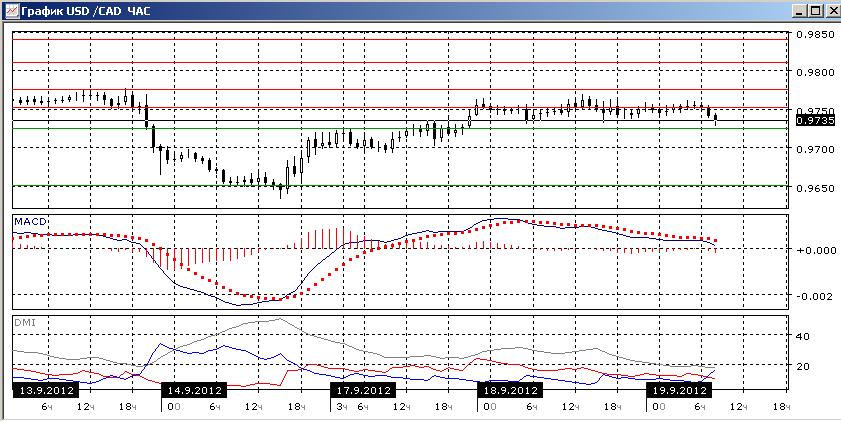Click the 40 level on the DMI scale
This screenshot has width=841, height=421.
coord(803,337)
